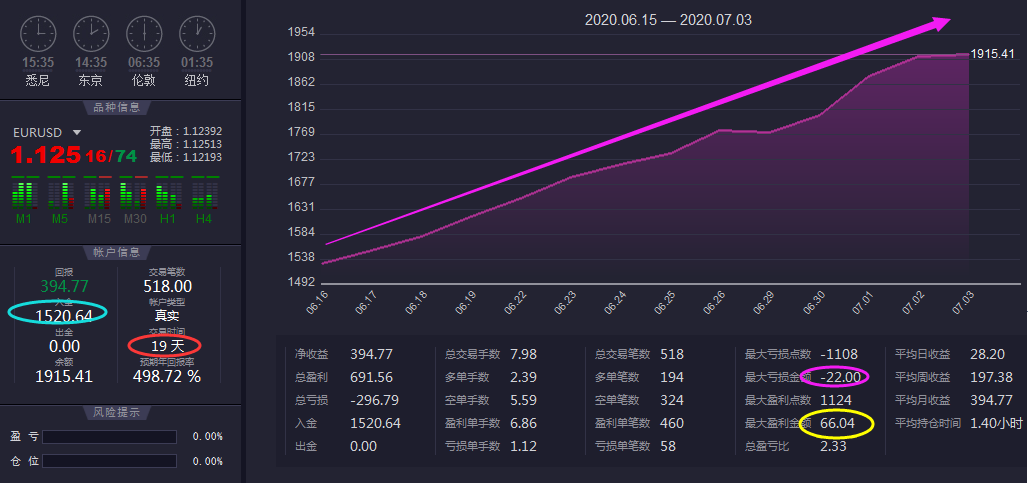The image size is (1028, 483).
Task: Click the 品种信息 panel header
Action: 117,107
